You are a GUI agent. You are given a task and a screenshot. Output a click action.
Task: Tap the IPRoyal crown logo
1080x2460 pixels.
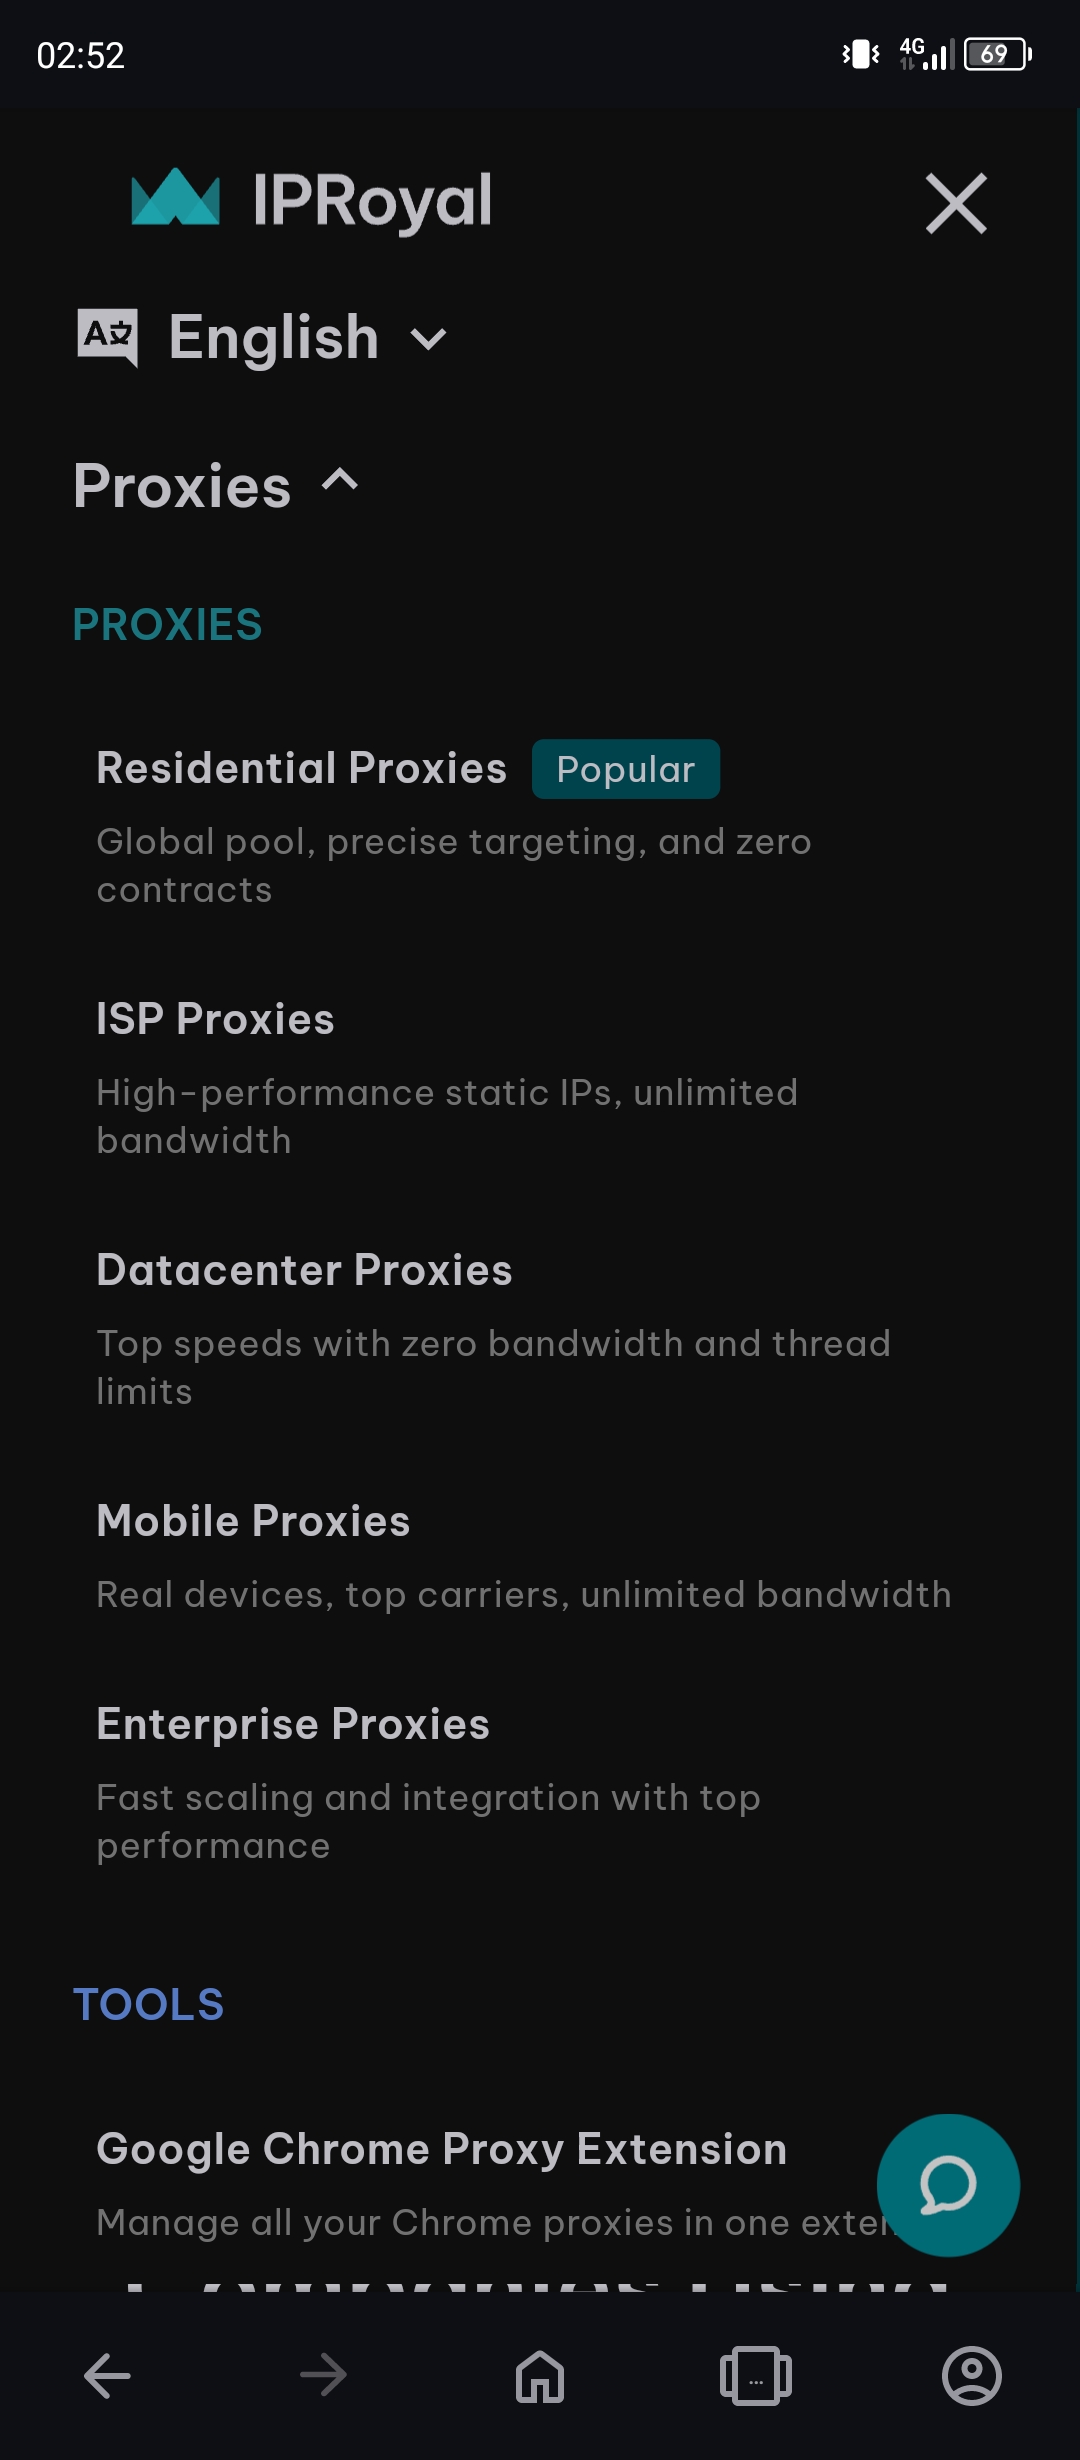tap(176, 198)
